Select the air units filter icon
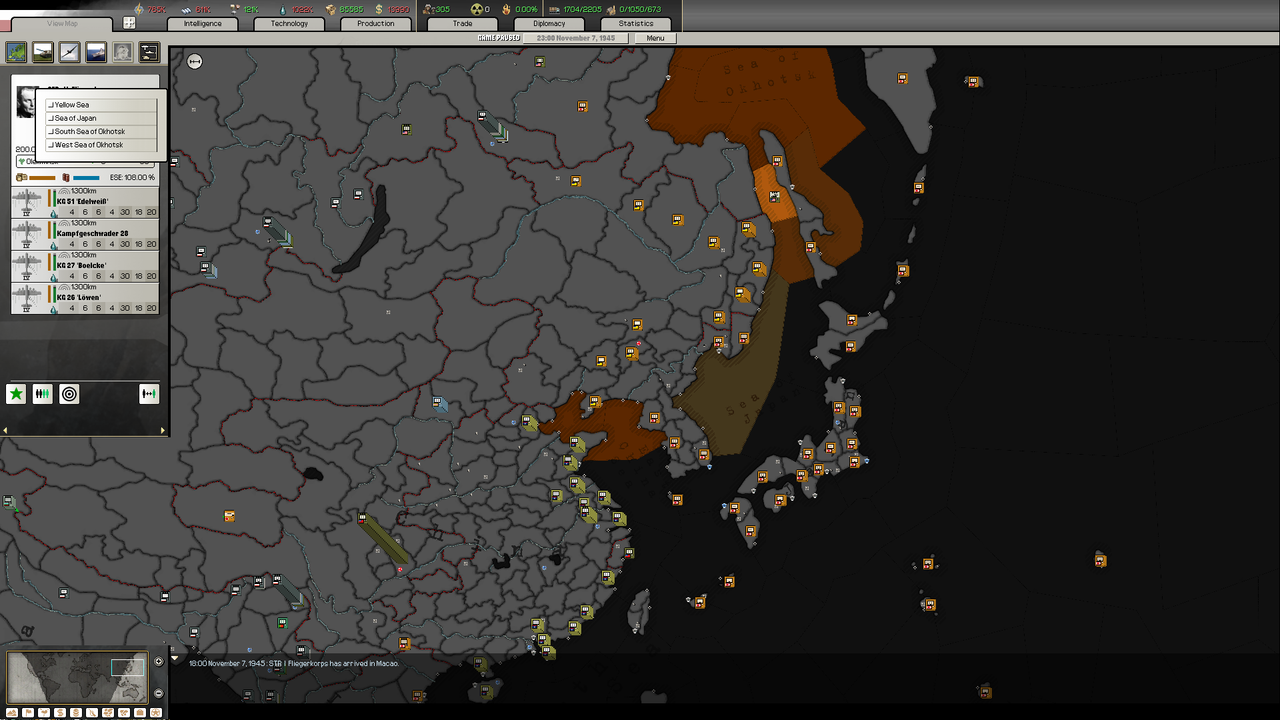Screen dimensions: 1280x720 69,52
